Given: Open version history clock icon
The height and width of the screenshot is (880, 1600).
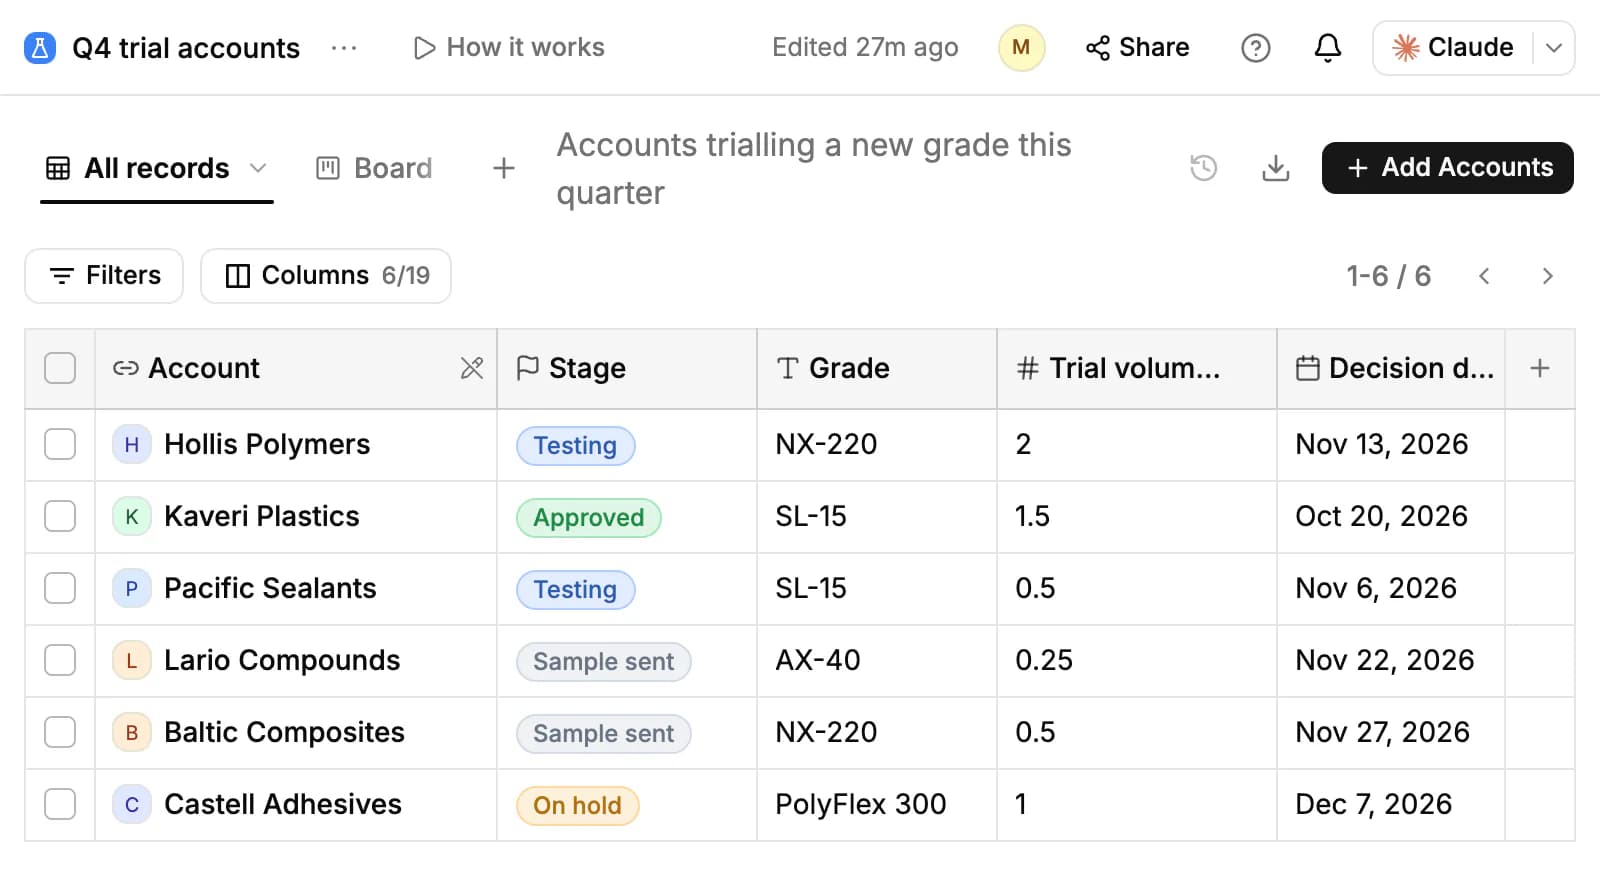Looking at the screenshot, I should click(1204, 168).
